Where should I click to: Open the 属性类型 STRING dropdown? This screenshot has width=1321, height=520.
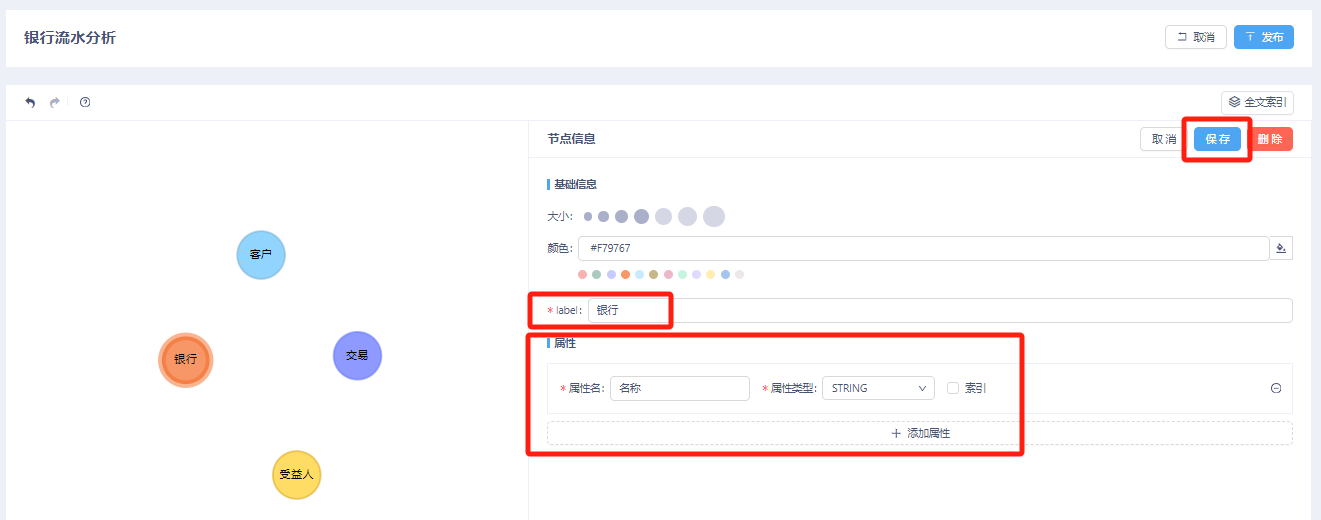[877, 388]
